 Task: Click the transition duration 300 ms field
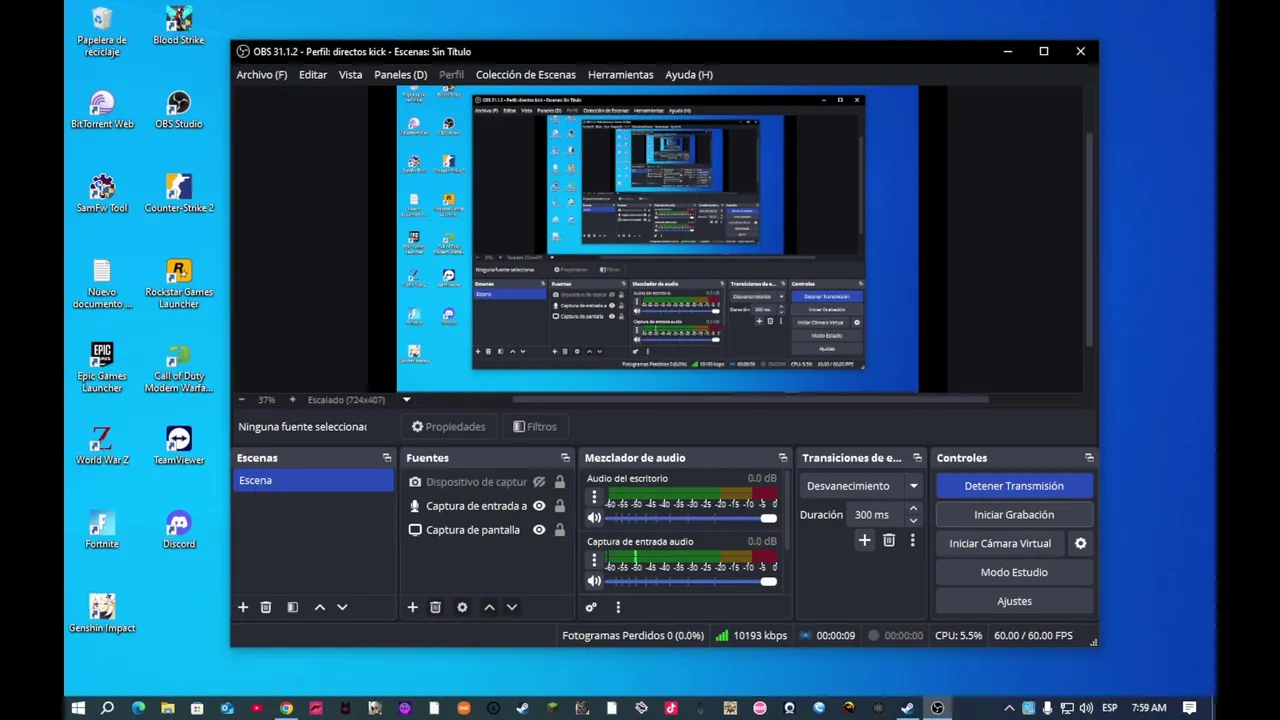click(875, 515)
